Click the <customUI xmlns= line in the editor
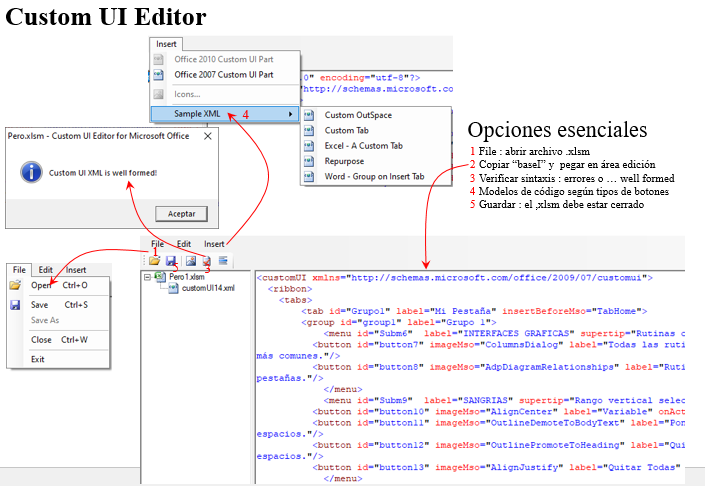Screen dimensions: 705x486 pos(455,278)
